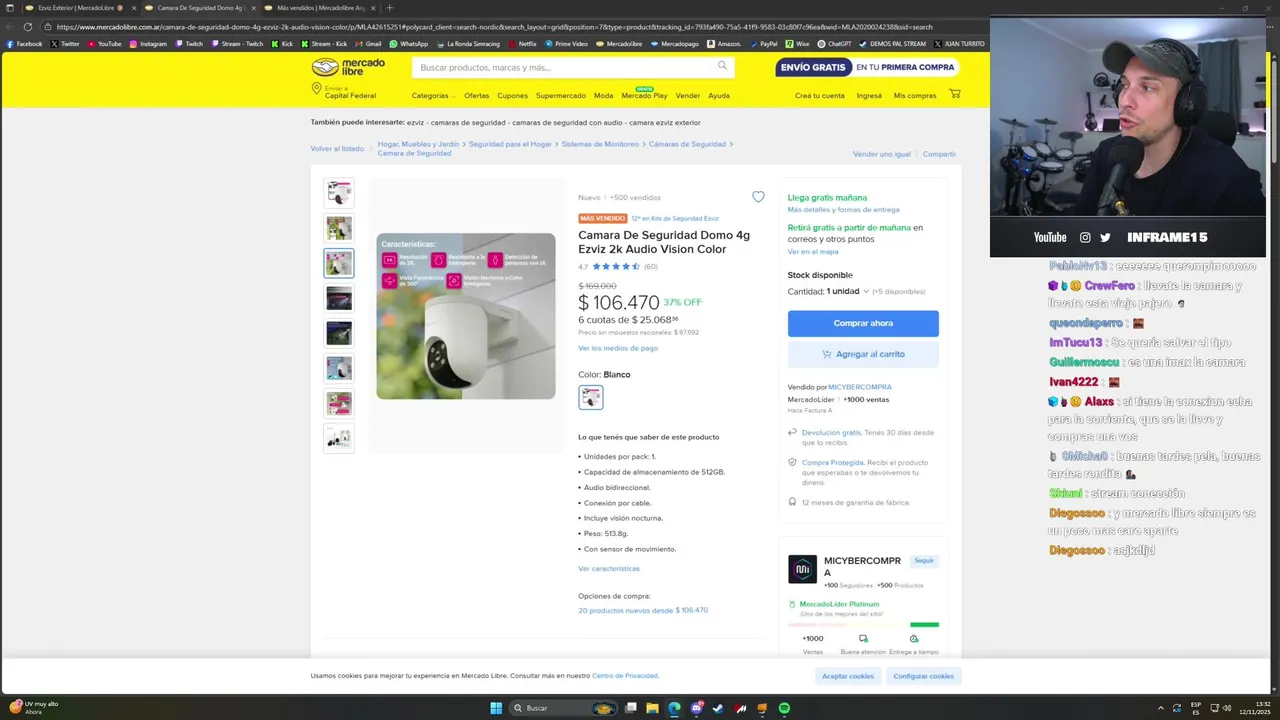
Task: Open Mis compras link
Action: 915,96
